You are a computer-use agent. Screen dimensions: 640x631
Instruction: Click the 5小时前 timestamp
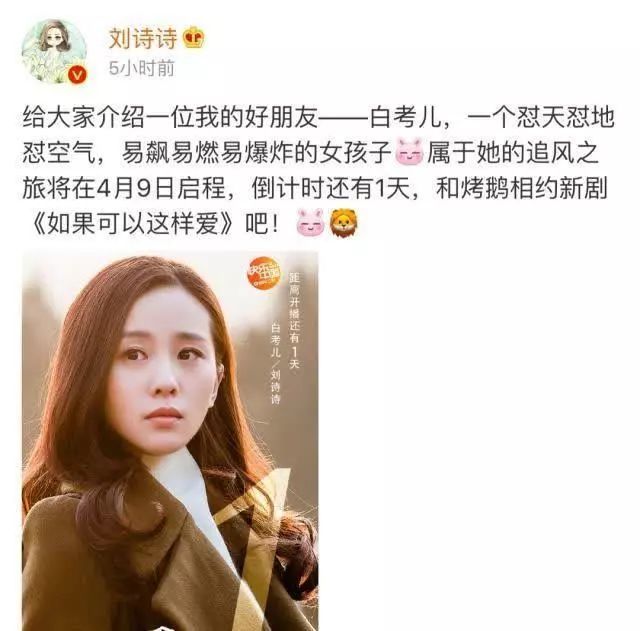142,68
